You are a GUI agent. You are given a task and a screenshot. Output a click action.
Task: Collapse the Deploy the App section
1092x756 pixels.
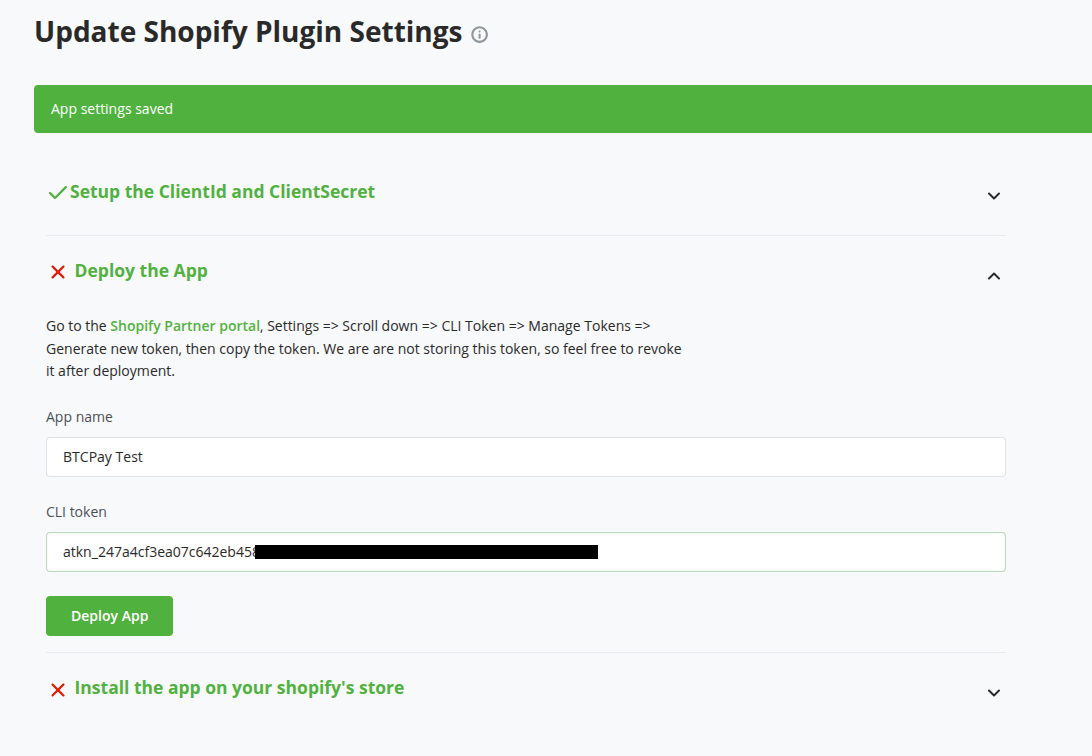coord(993,275)
